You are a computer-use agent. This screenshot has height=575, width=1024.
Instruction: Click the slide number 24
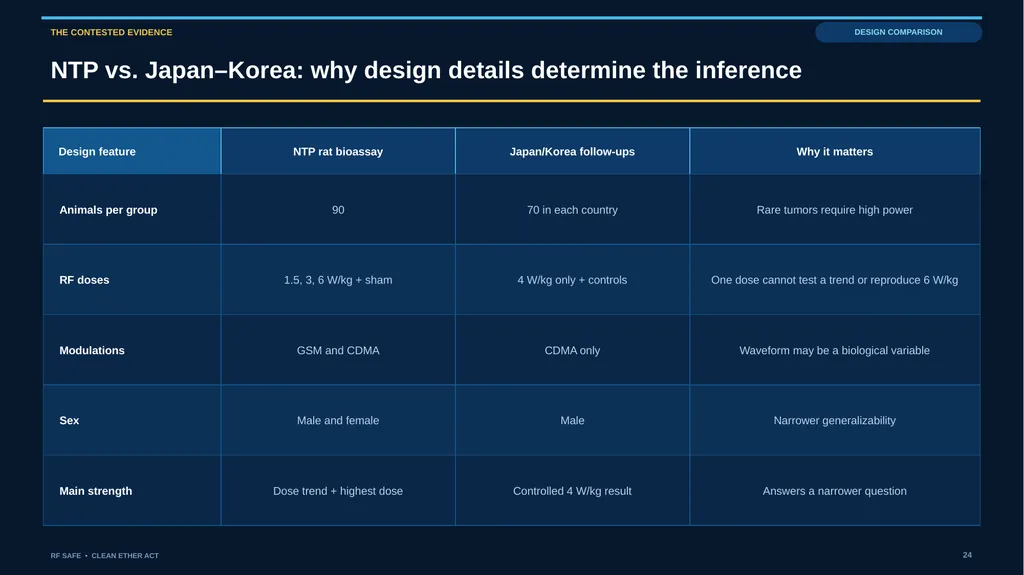967,555
